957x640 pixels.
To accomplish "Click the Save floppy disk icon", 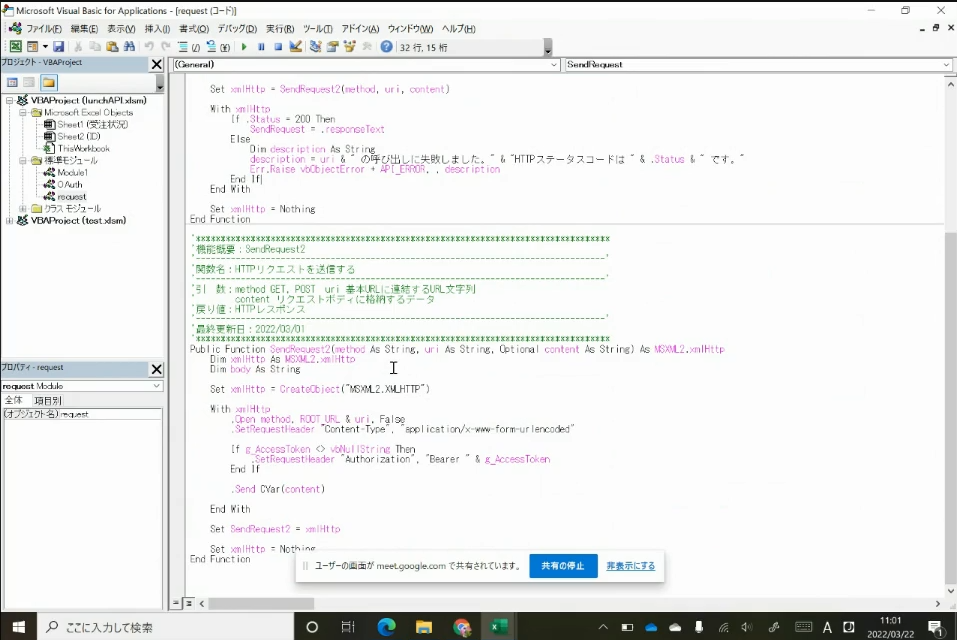I will coord(59,47).
